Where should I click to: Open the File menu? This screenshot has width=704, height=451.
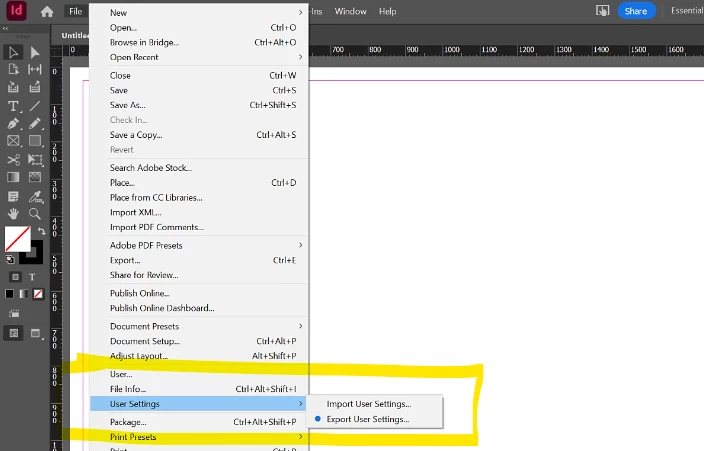75,11
